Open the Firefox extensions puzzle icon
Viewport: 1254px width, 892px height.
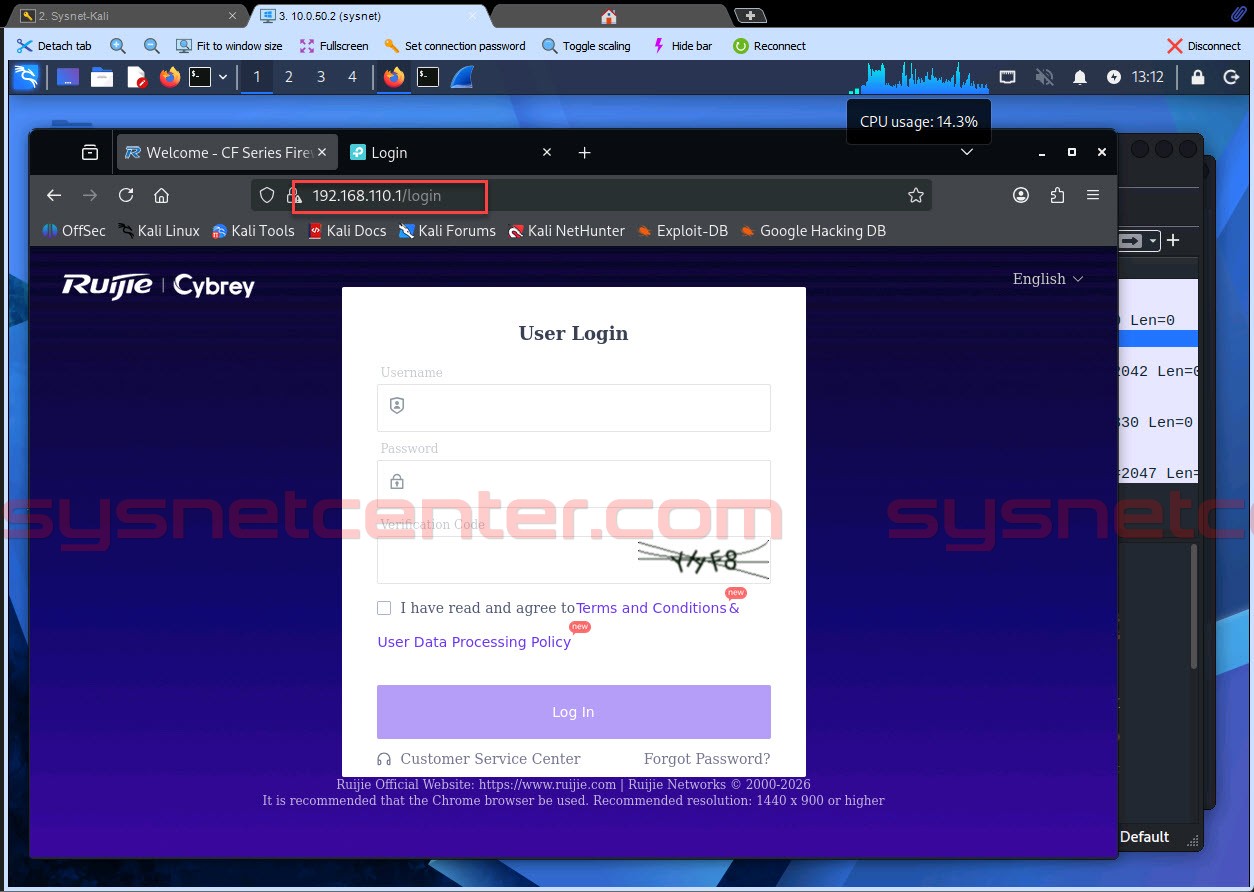(x=1057, y=196)
